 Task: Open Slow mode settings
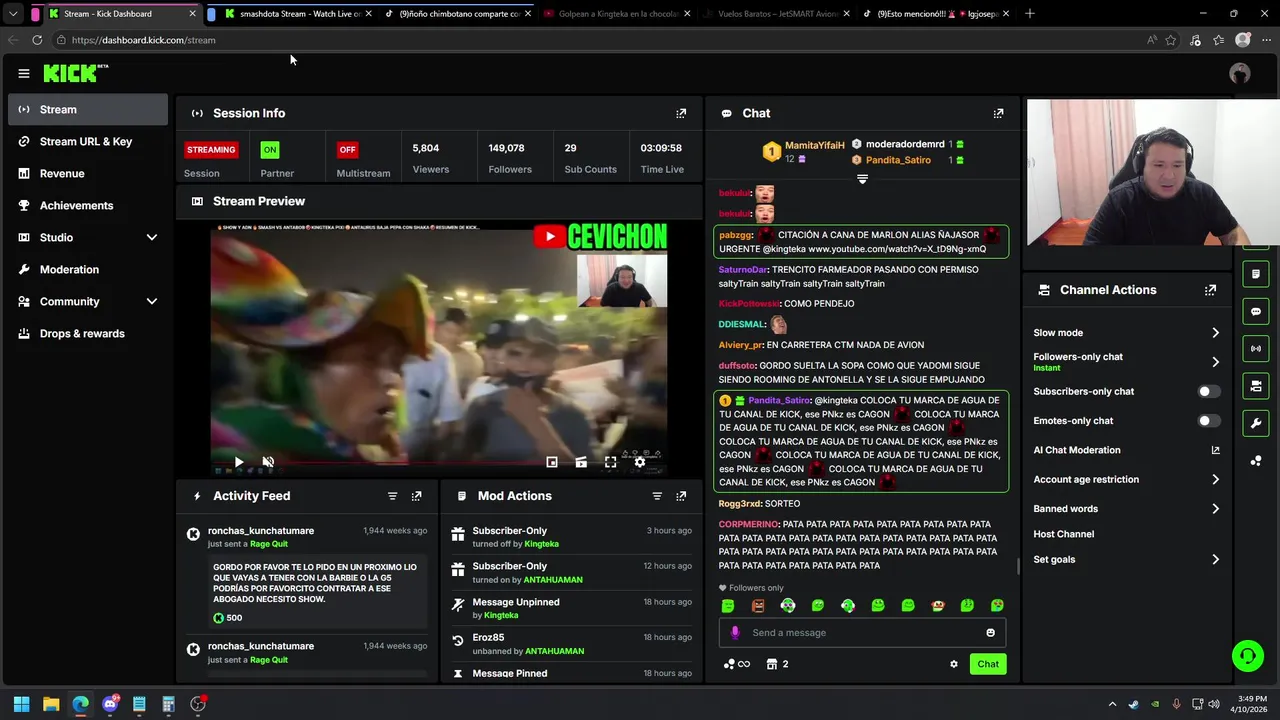pos(1126,333)
